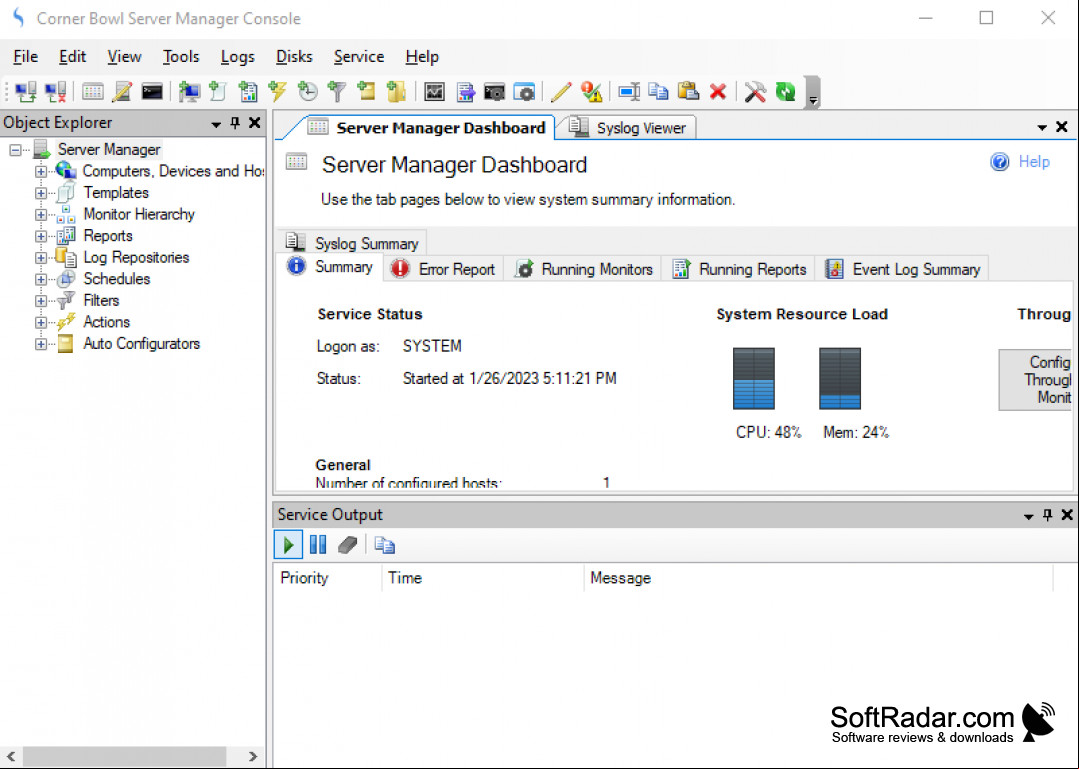Expand the Actions tree node
This screenshot has width=1079, height=769.
(x=41, y=322)
